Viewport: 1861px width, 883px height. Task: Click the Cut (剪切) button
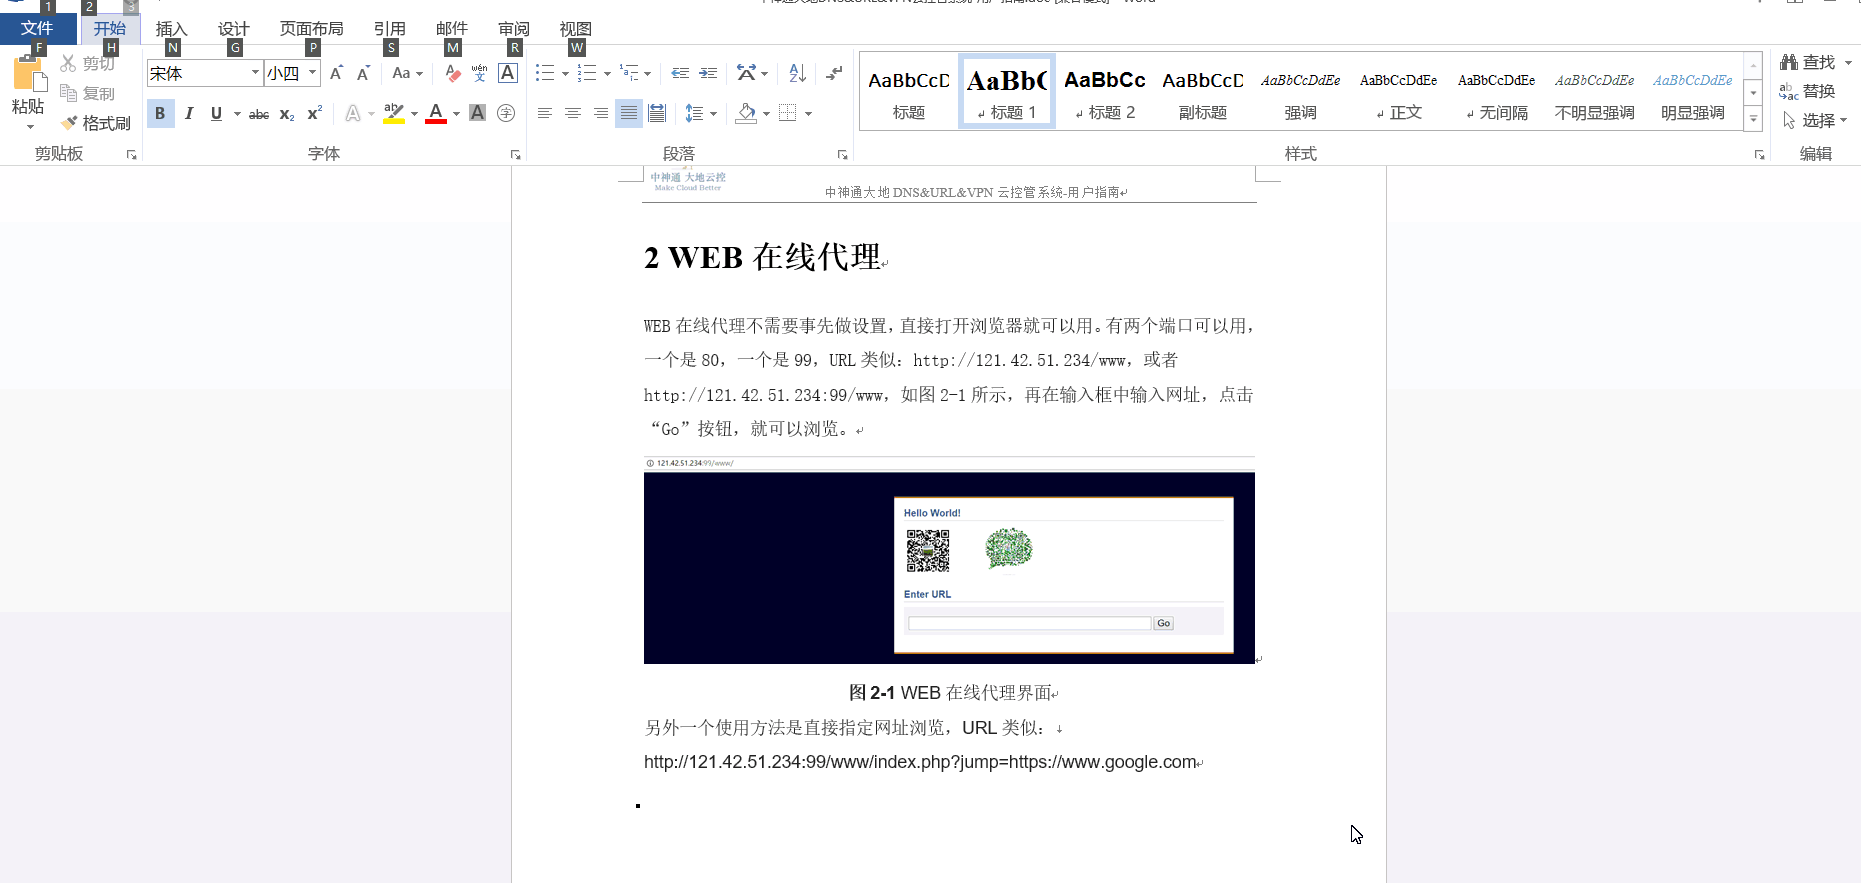(x=87, y=63)
